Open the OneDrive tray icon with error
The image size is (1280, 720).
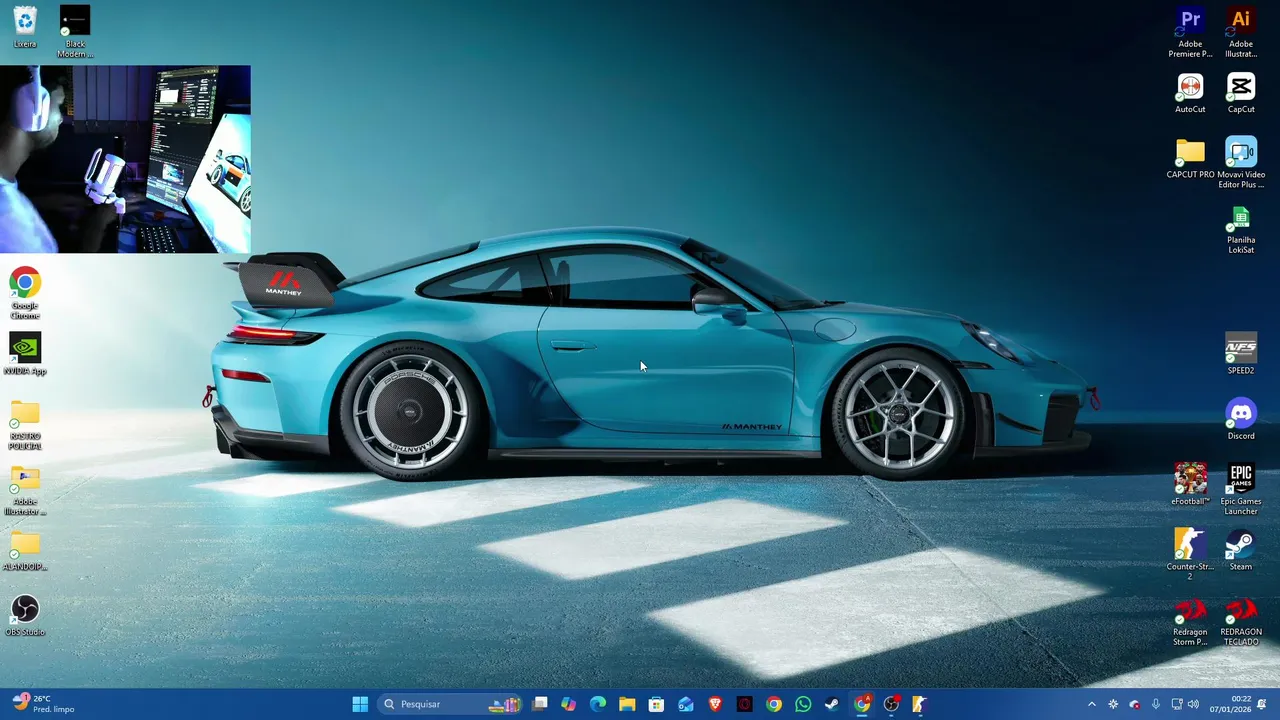1134,704
